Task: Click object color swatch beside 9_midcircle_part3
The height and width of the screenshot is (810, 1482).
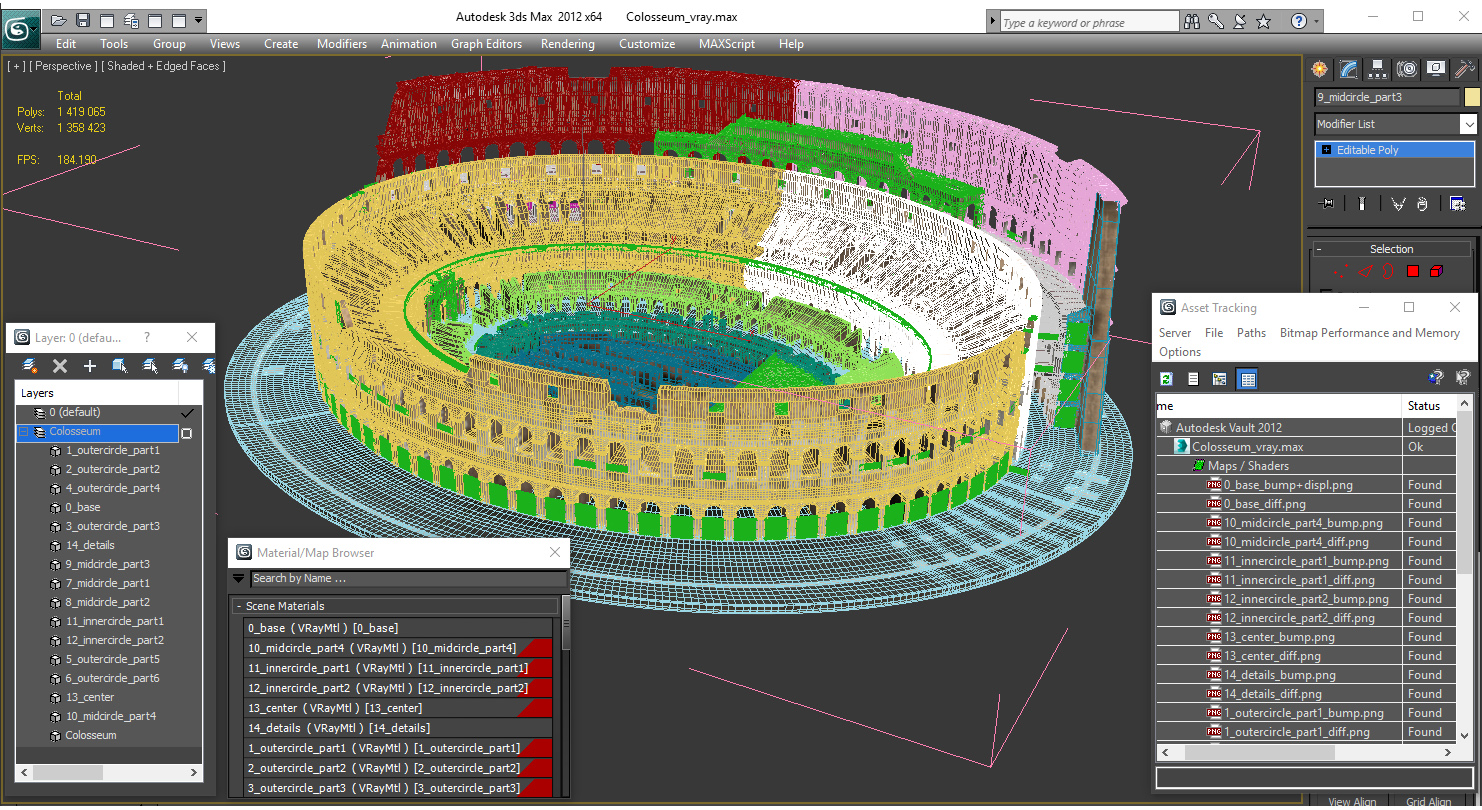Action: 1471,97
